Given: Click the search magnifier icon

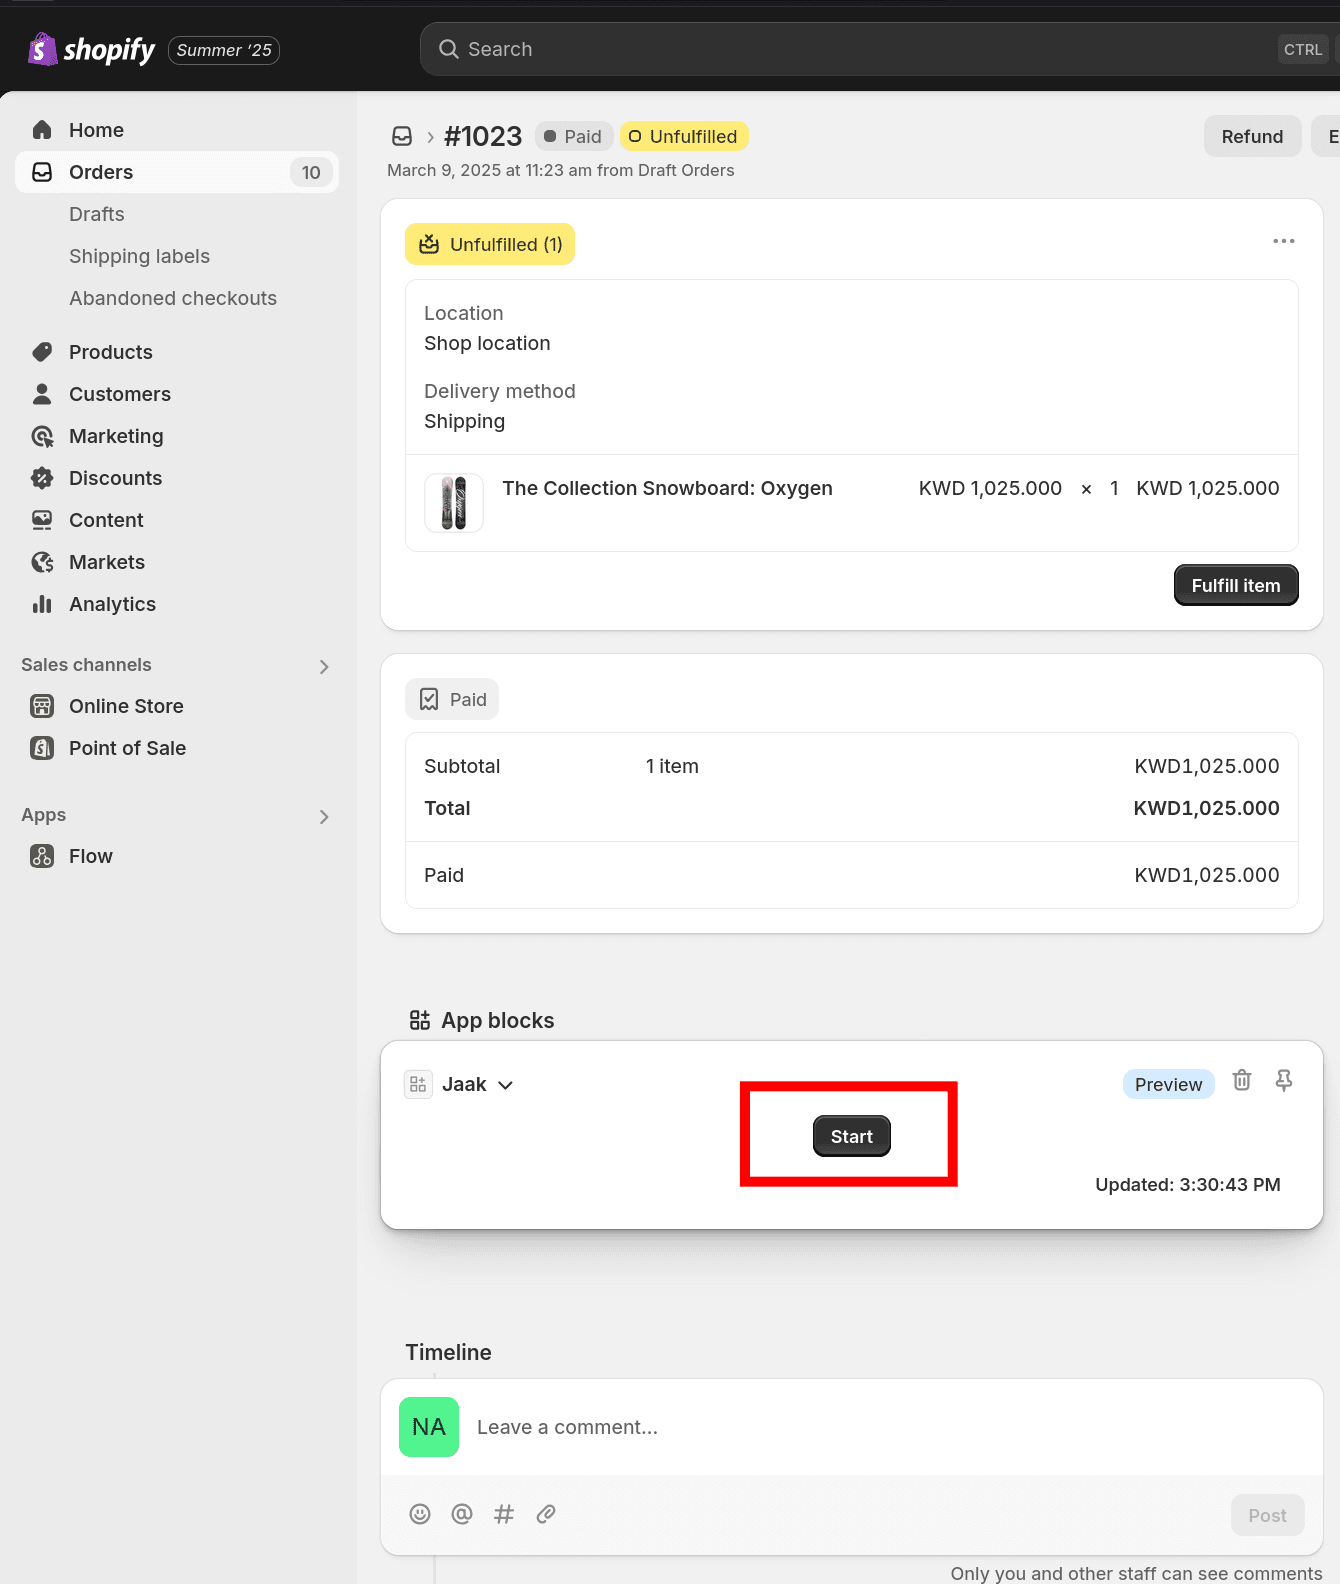Looking at the screenshot, I should click(449, 49).
